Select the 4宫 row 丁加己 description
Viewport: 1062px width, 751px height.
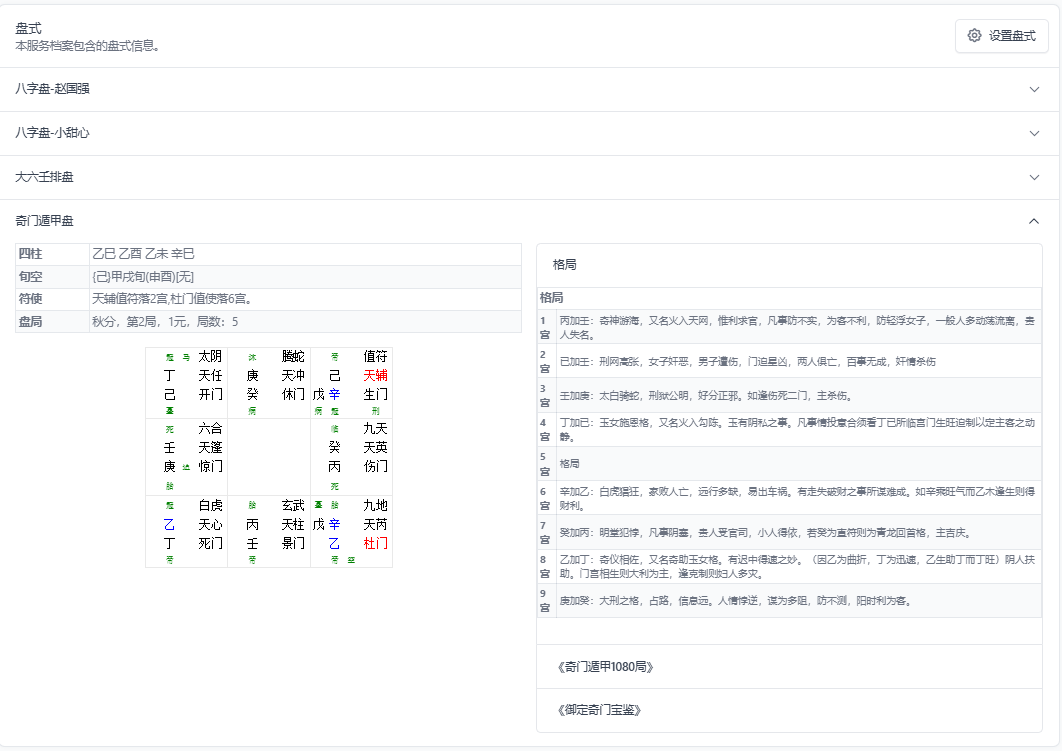[x=797, y=429]
